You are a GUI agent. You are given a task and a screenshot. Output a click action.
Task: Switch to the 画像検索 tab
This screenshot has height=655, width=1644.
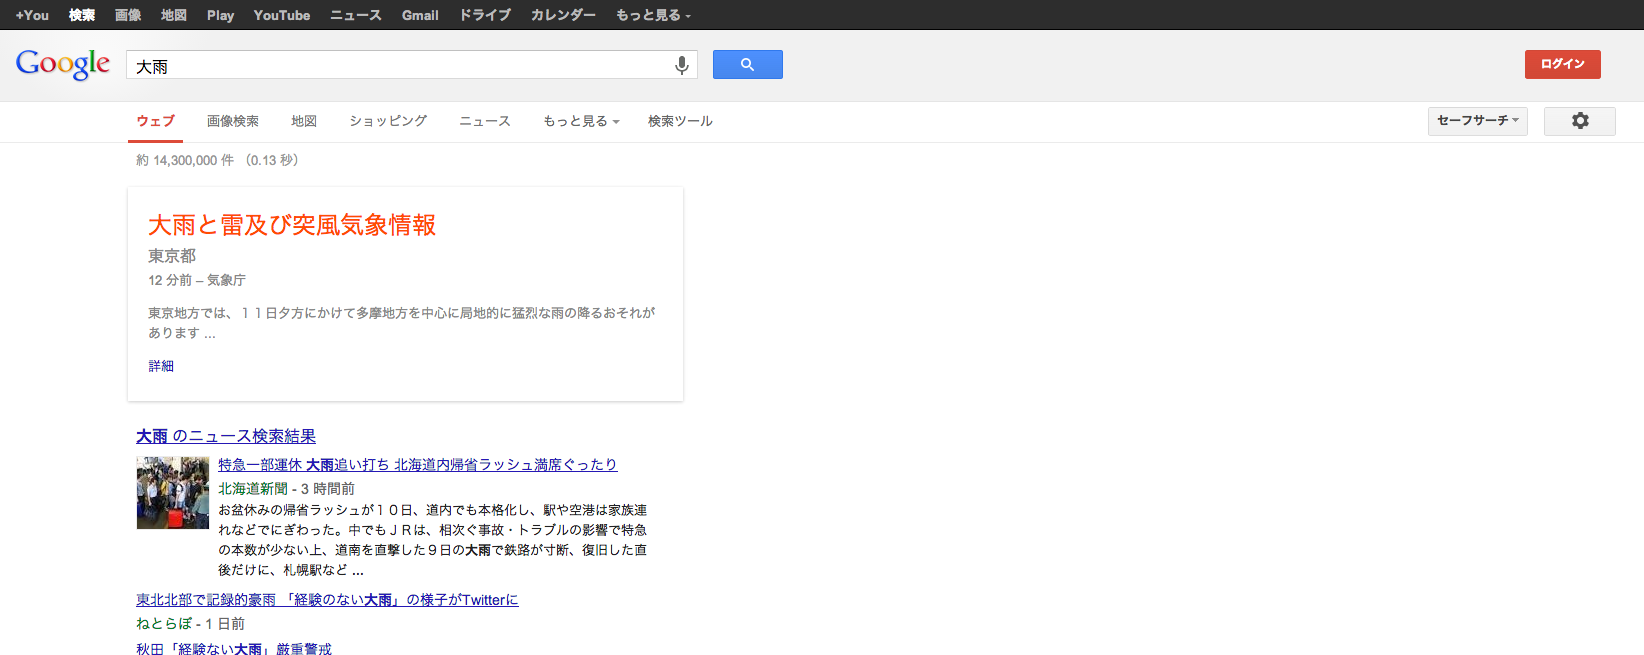pyautogui.click(x=232, y=121)
